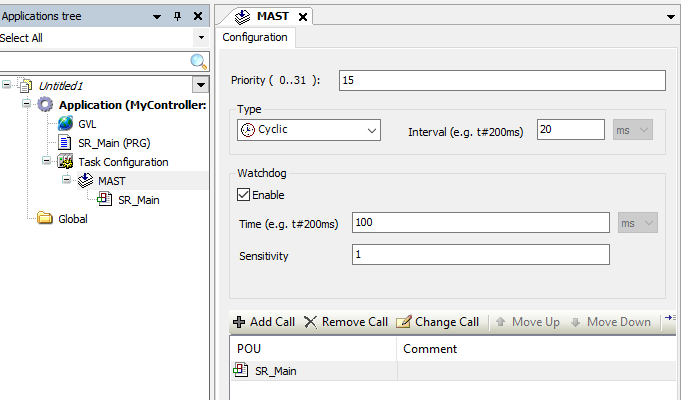Pin the Applications tree panel
Image resolution: width=681 pixels, height=400 pixels.
click(178, 17)
